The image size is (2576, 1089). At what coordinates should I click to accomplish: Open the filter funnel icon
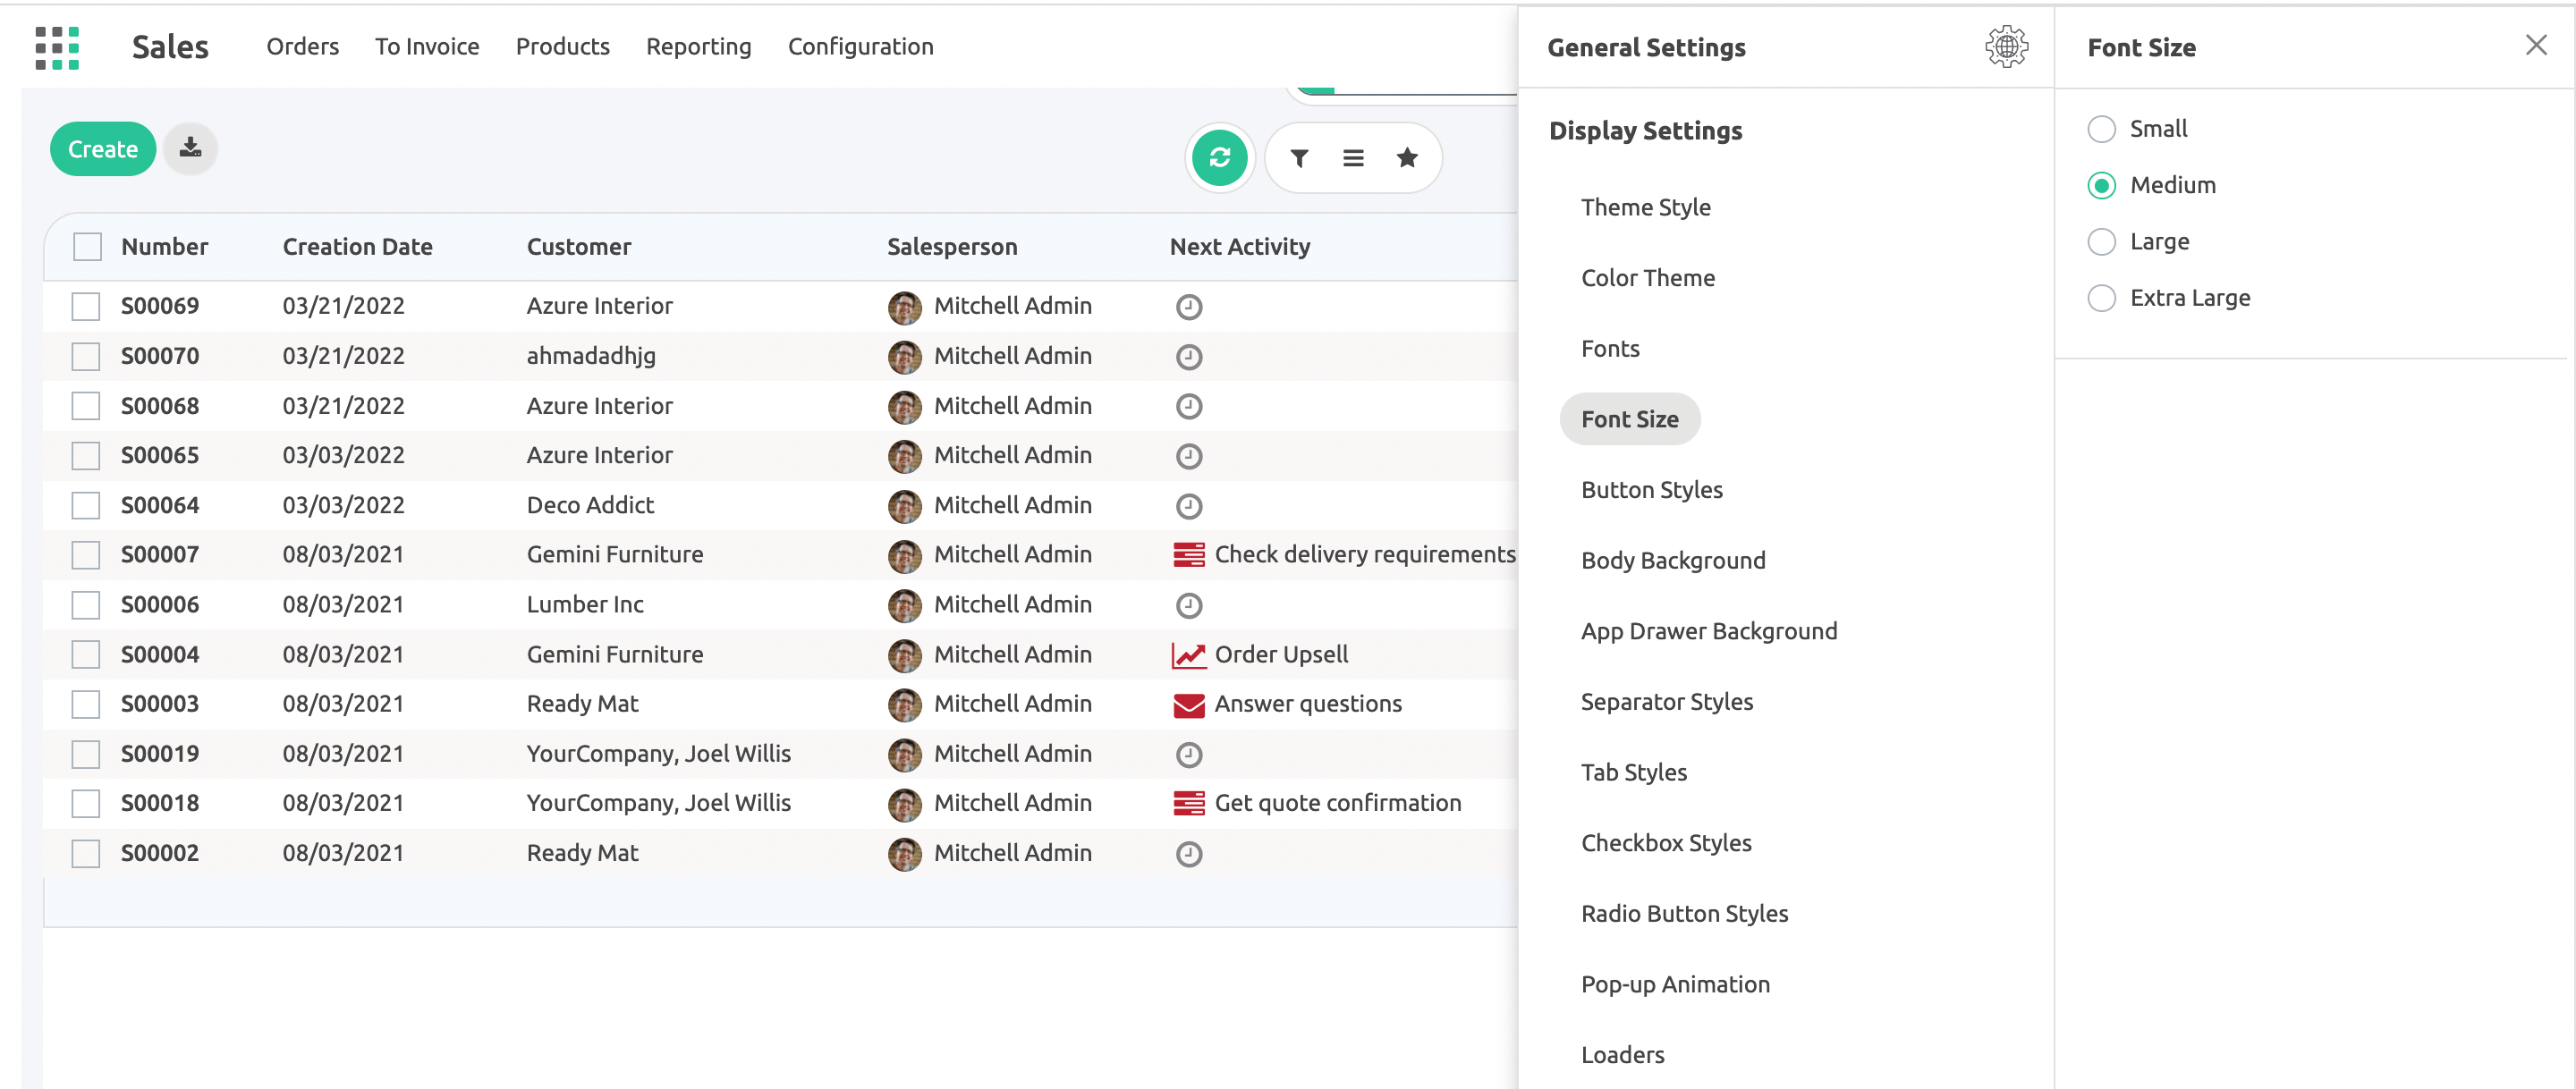(x=1299, y=158)
